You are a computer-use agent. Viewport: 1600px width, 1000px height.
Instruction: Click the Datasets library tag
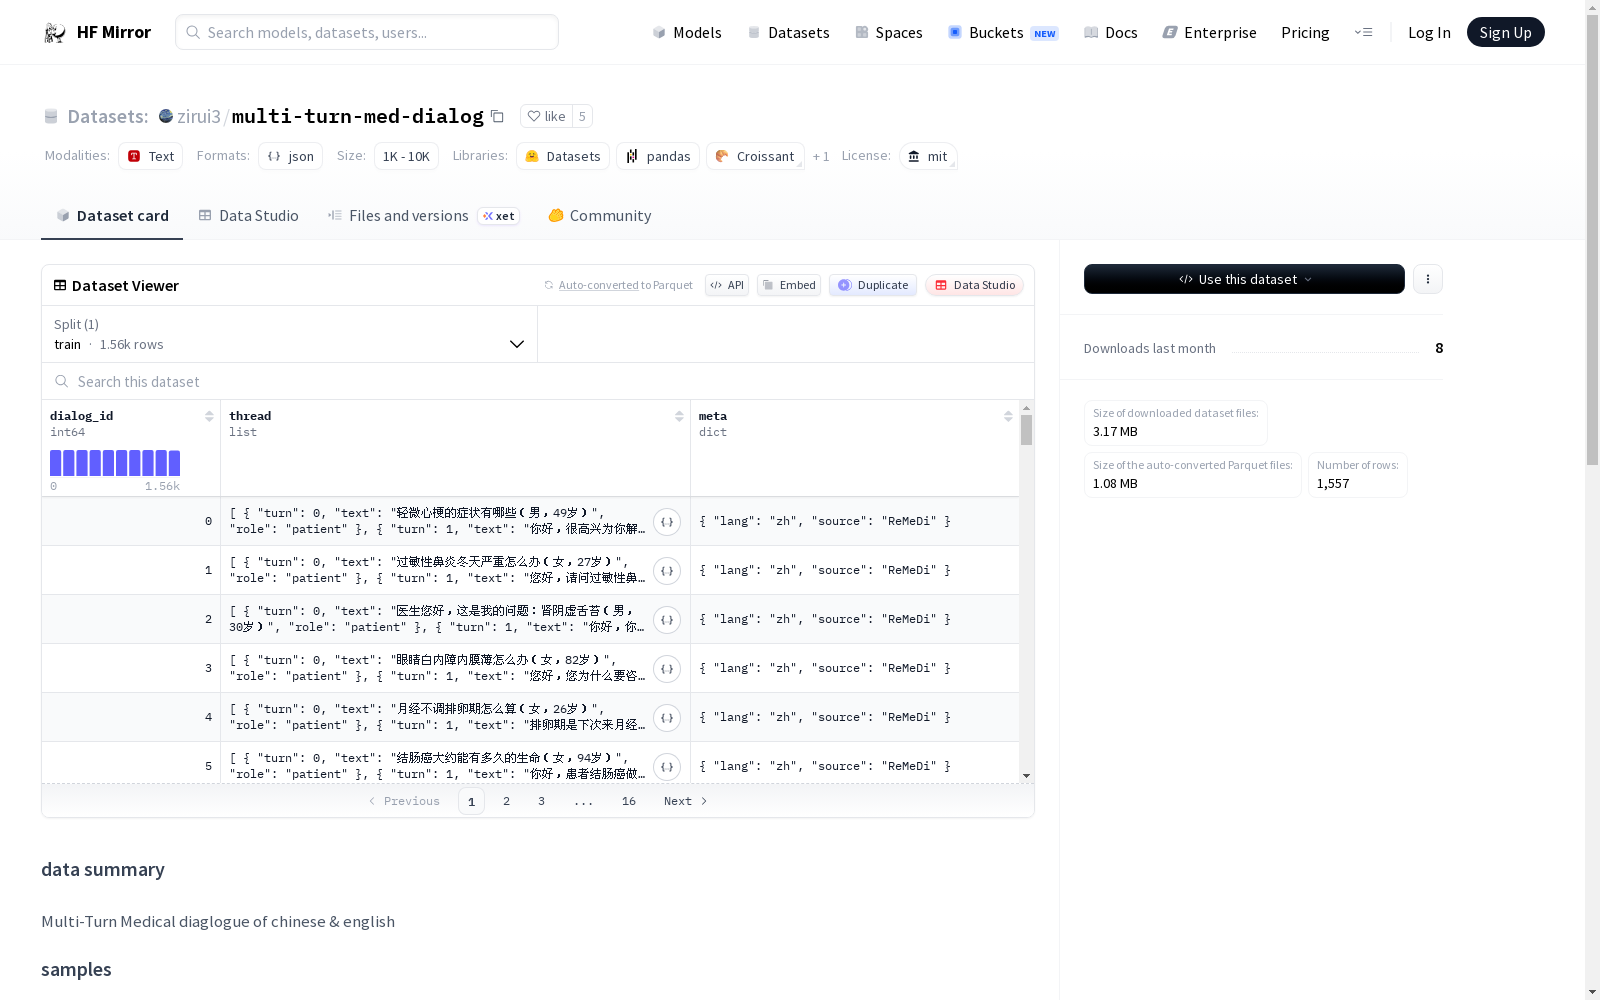click(x=563, y=156)
